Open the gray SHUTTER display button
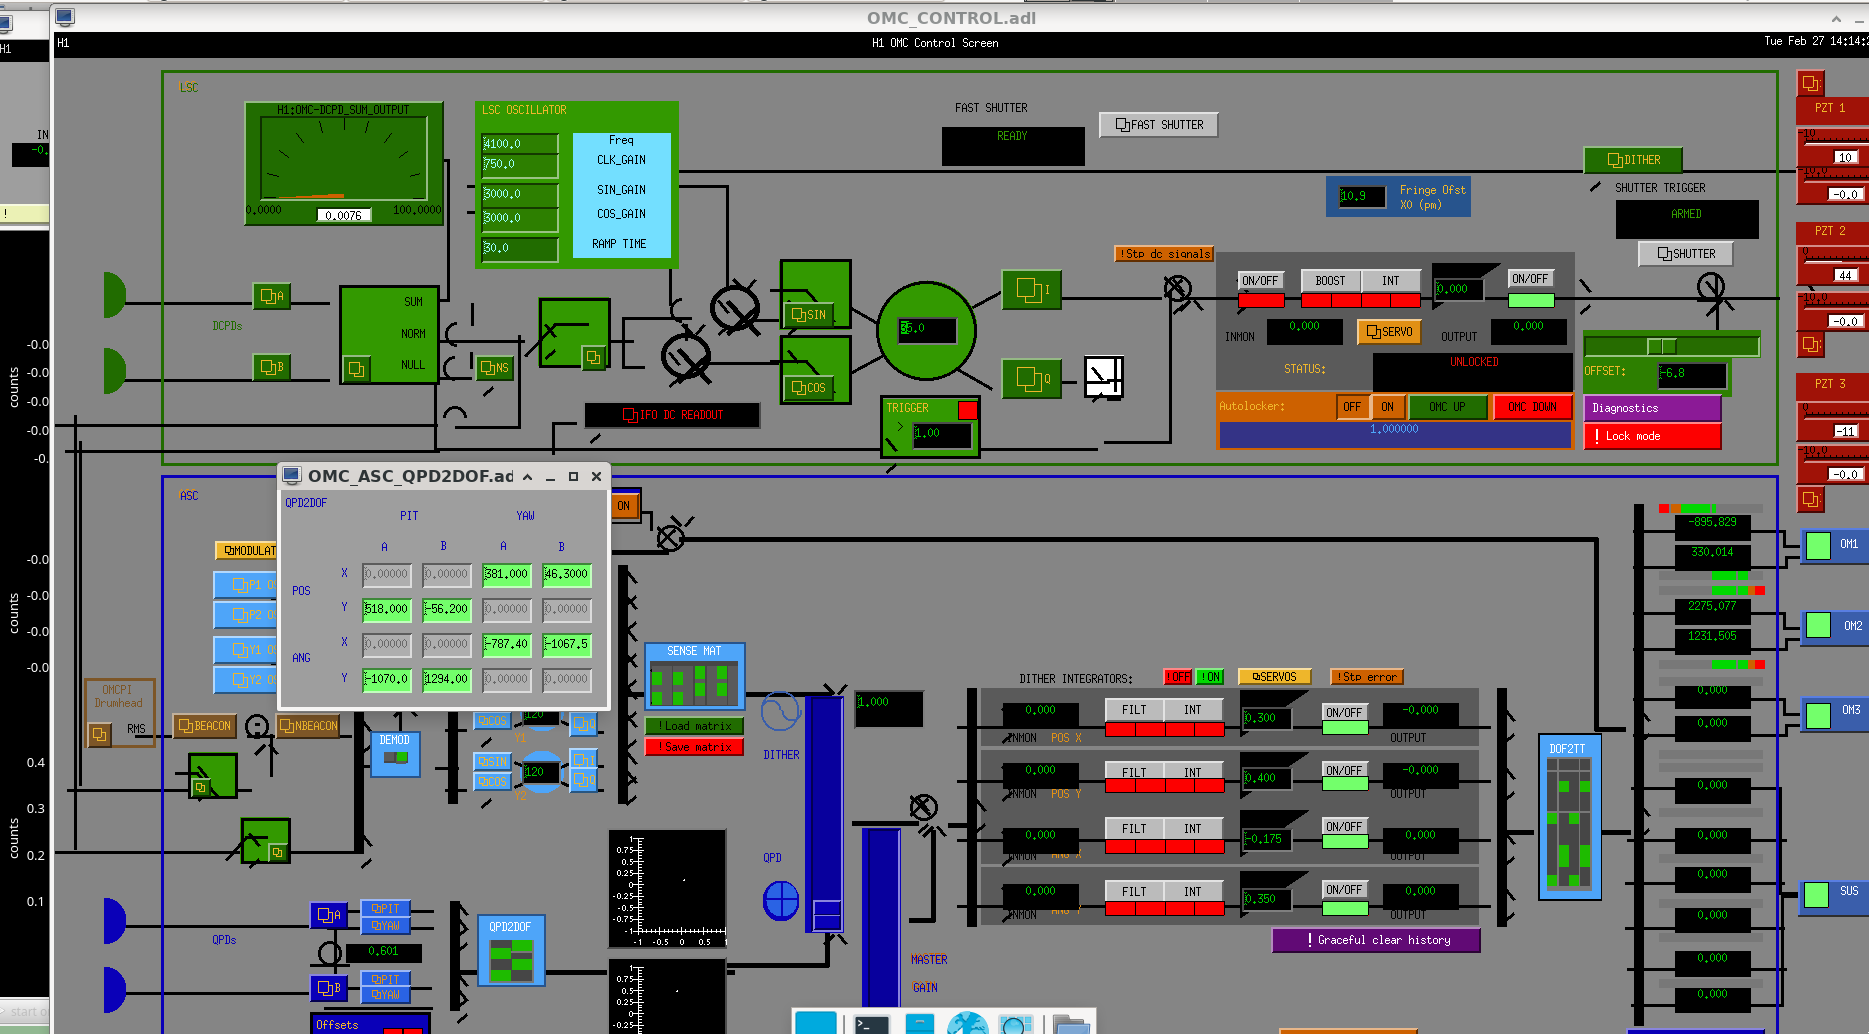The image size is (1869, 1034). click(x=1686, y=254)
